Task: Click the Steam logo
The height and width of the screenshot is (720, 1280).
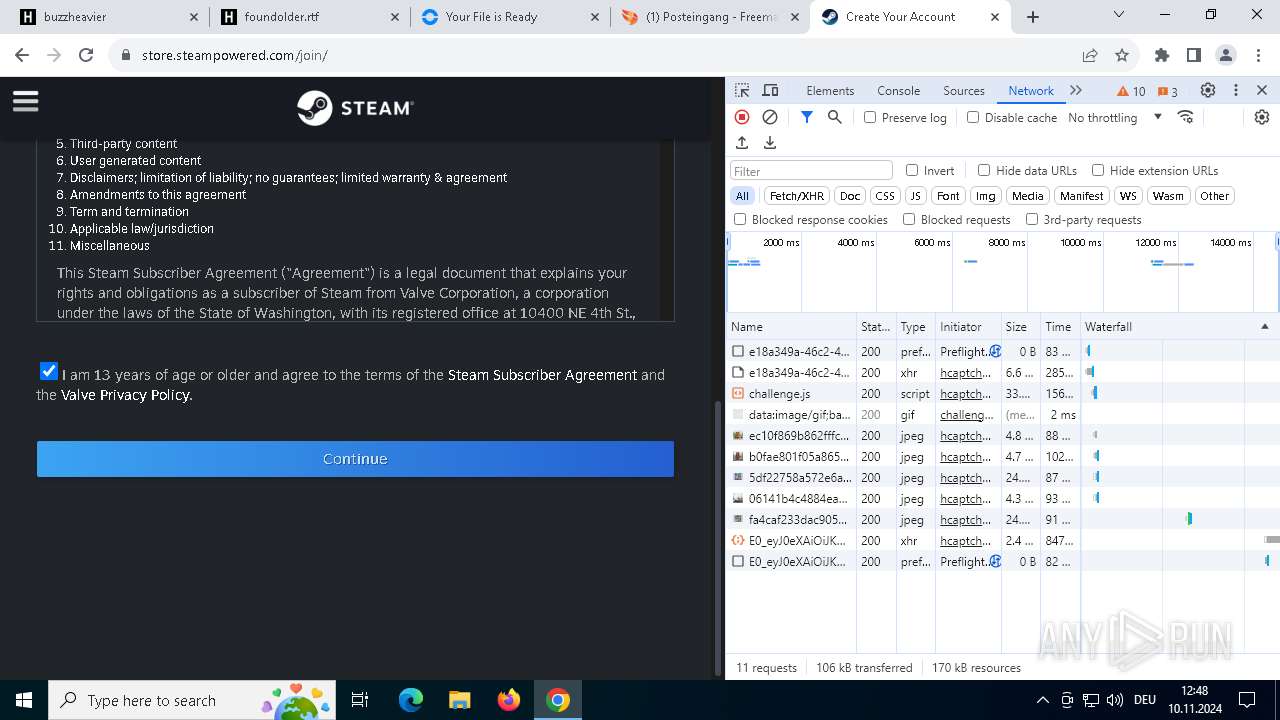Action: click(355, 108)
